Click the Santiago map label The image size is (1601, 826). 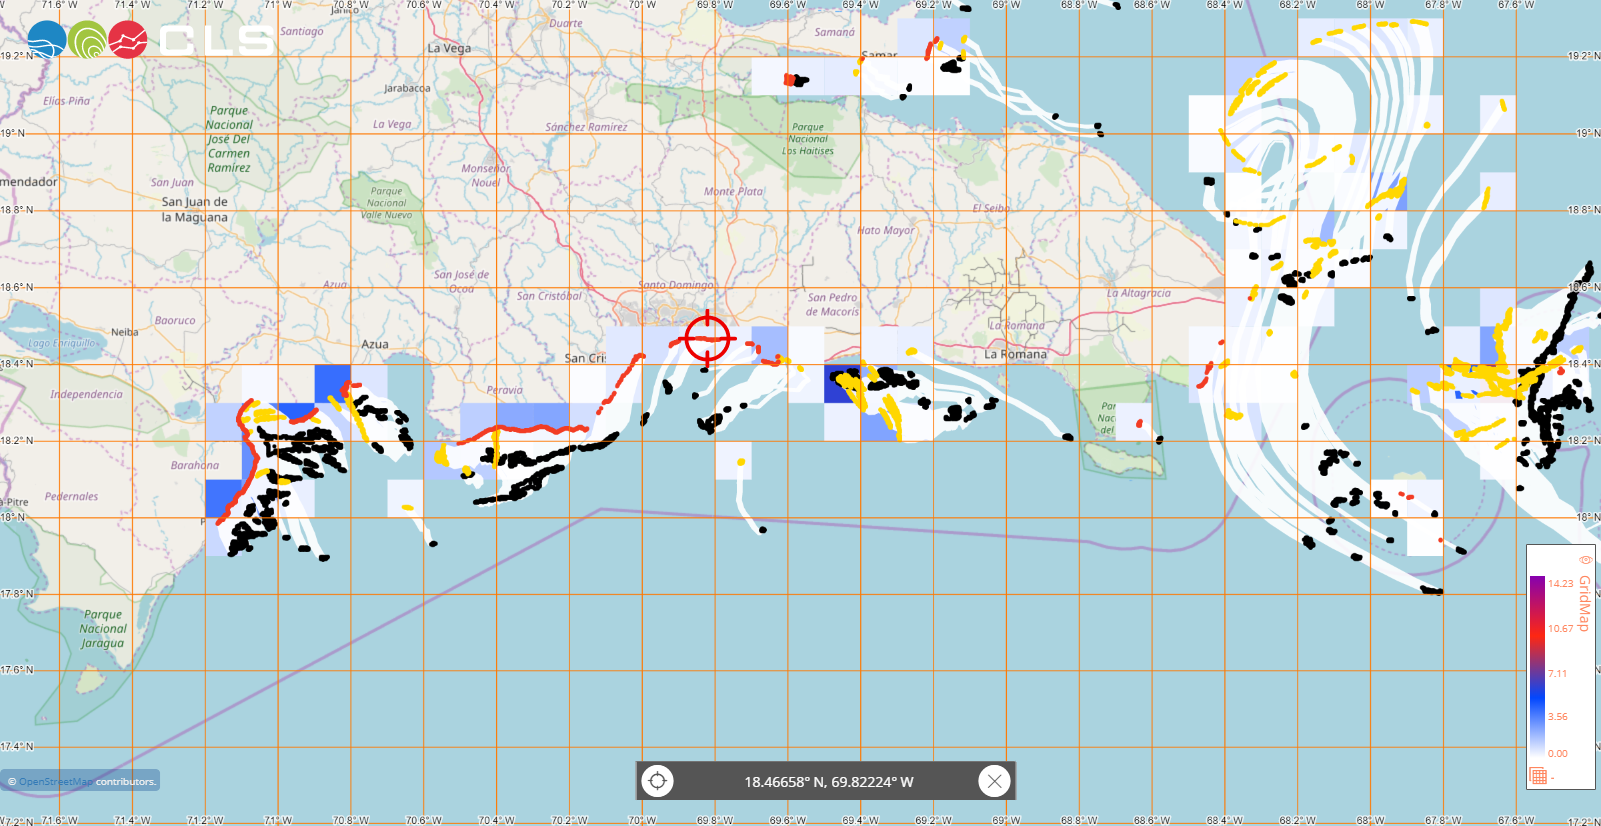coord(302,31)
